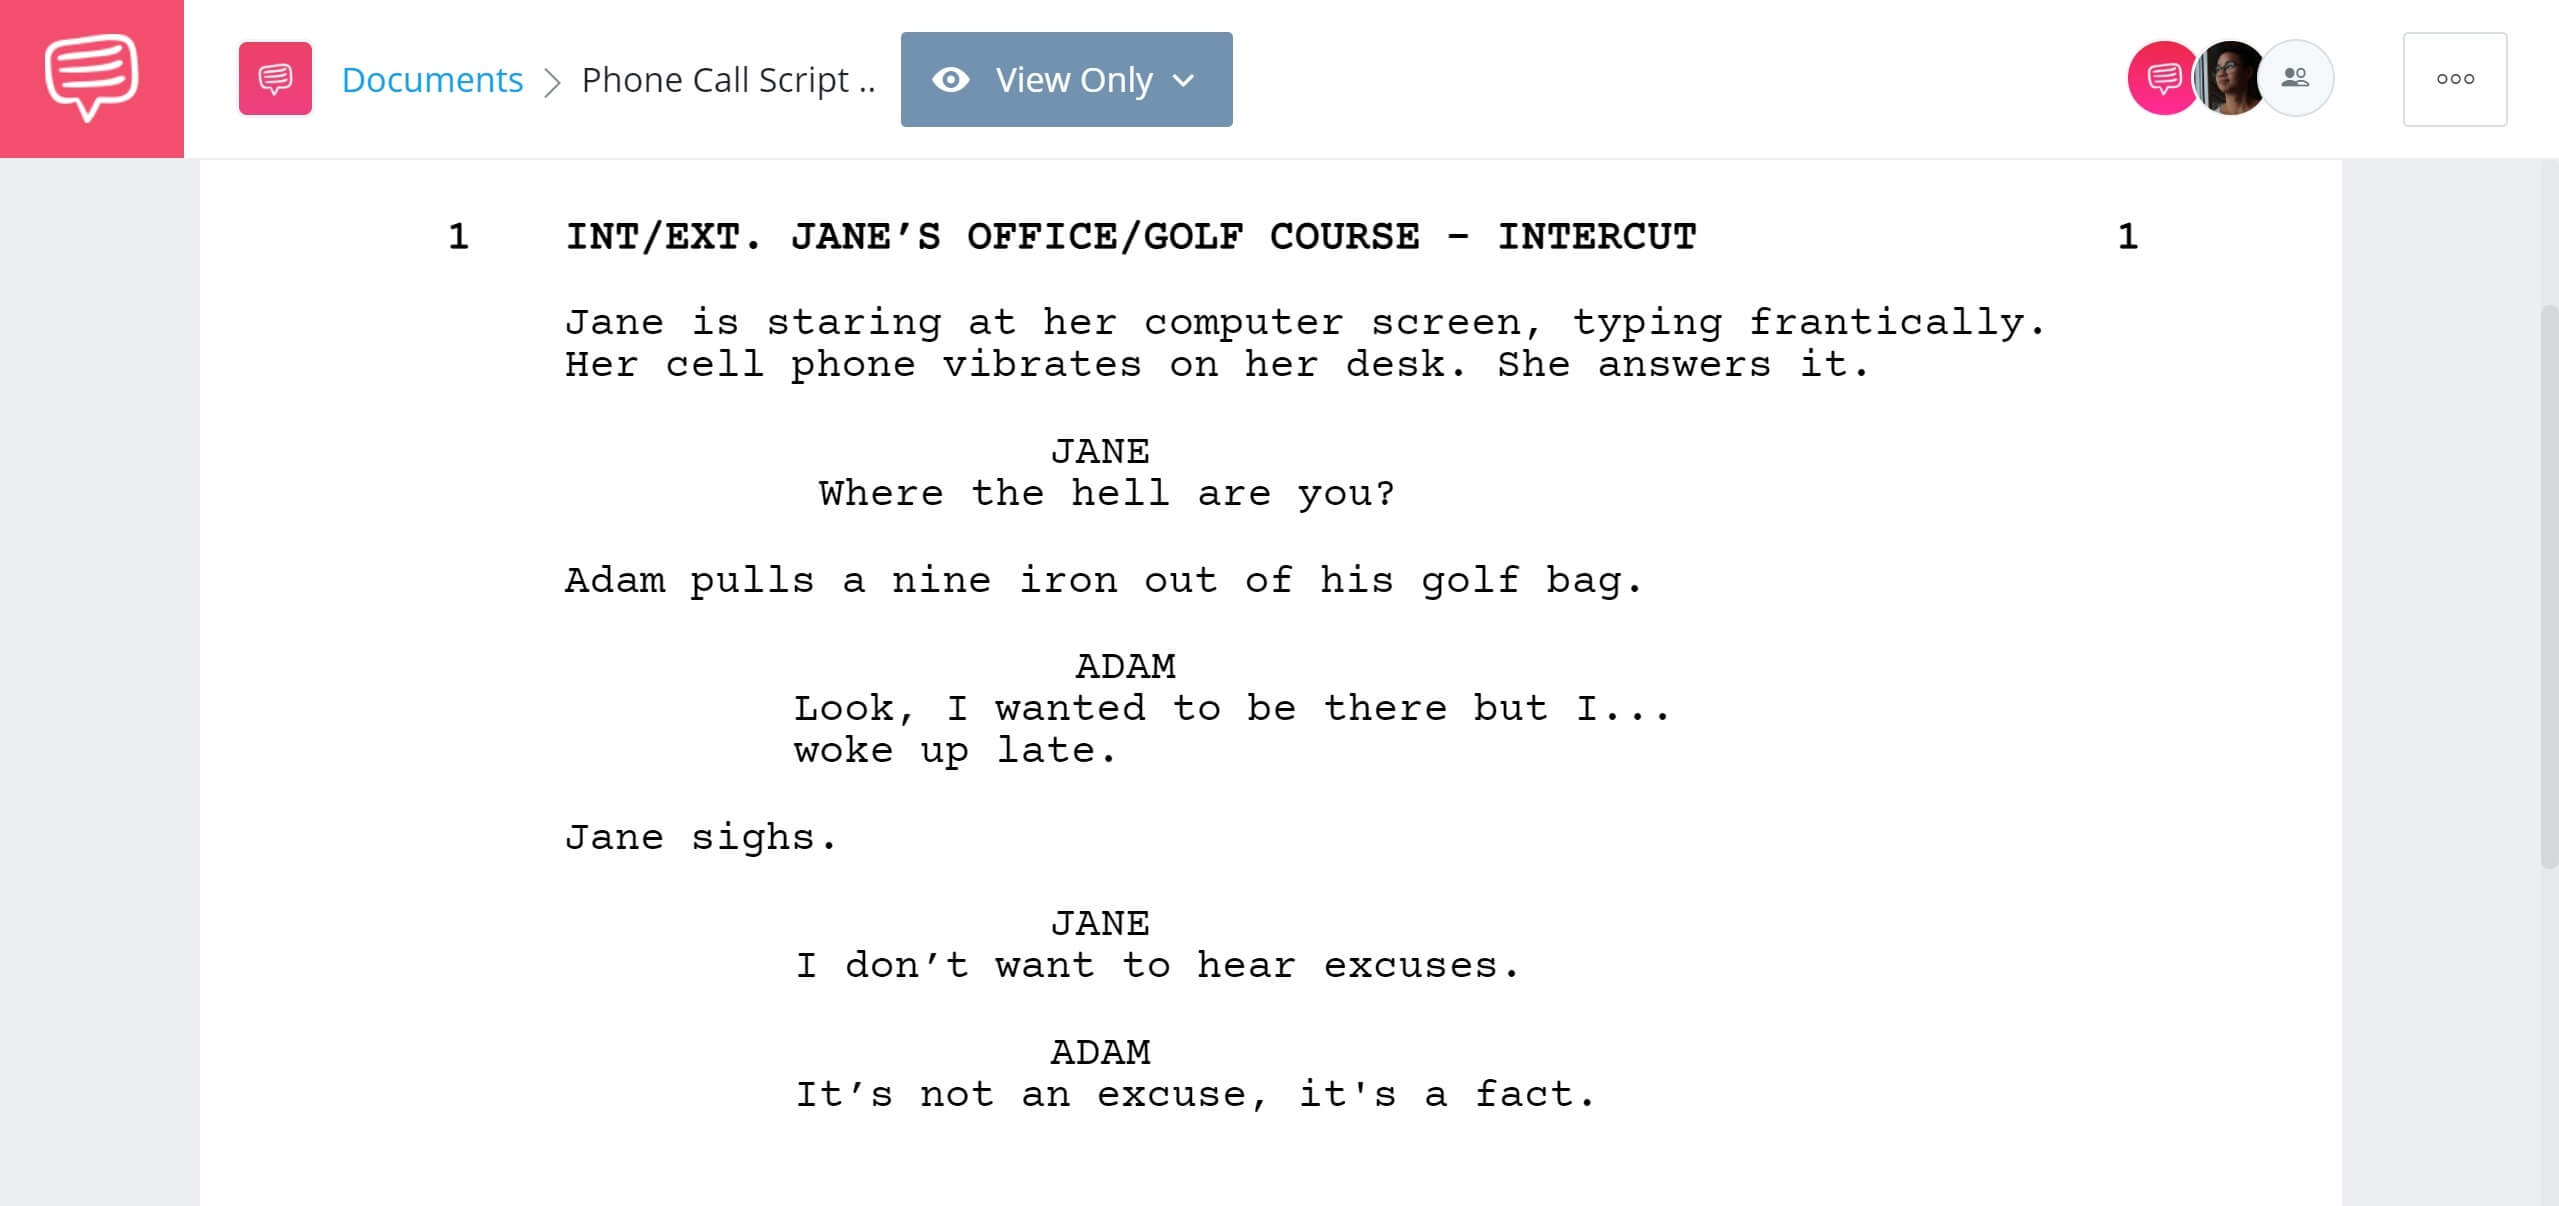Click the View Only button to change permissions

click(1067, 78)
